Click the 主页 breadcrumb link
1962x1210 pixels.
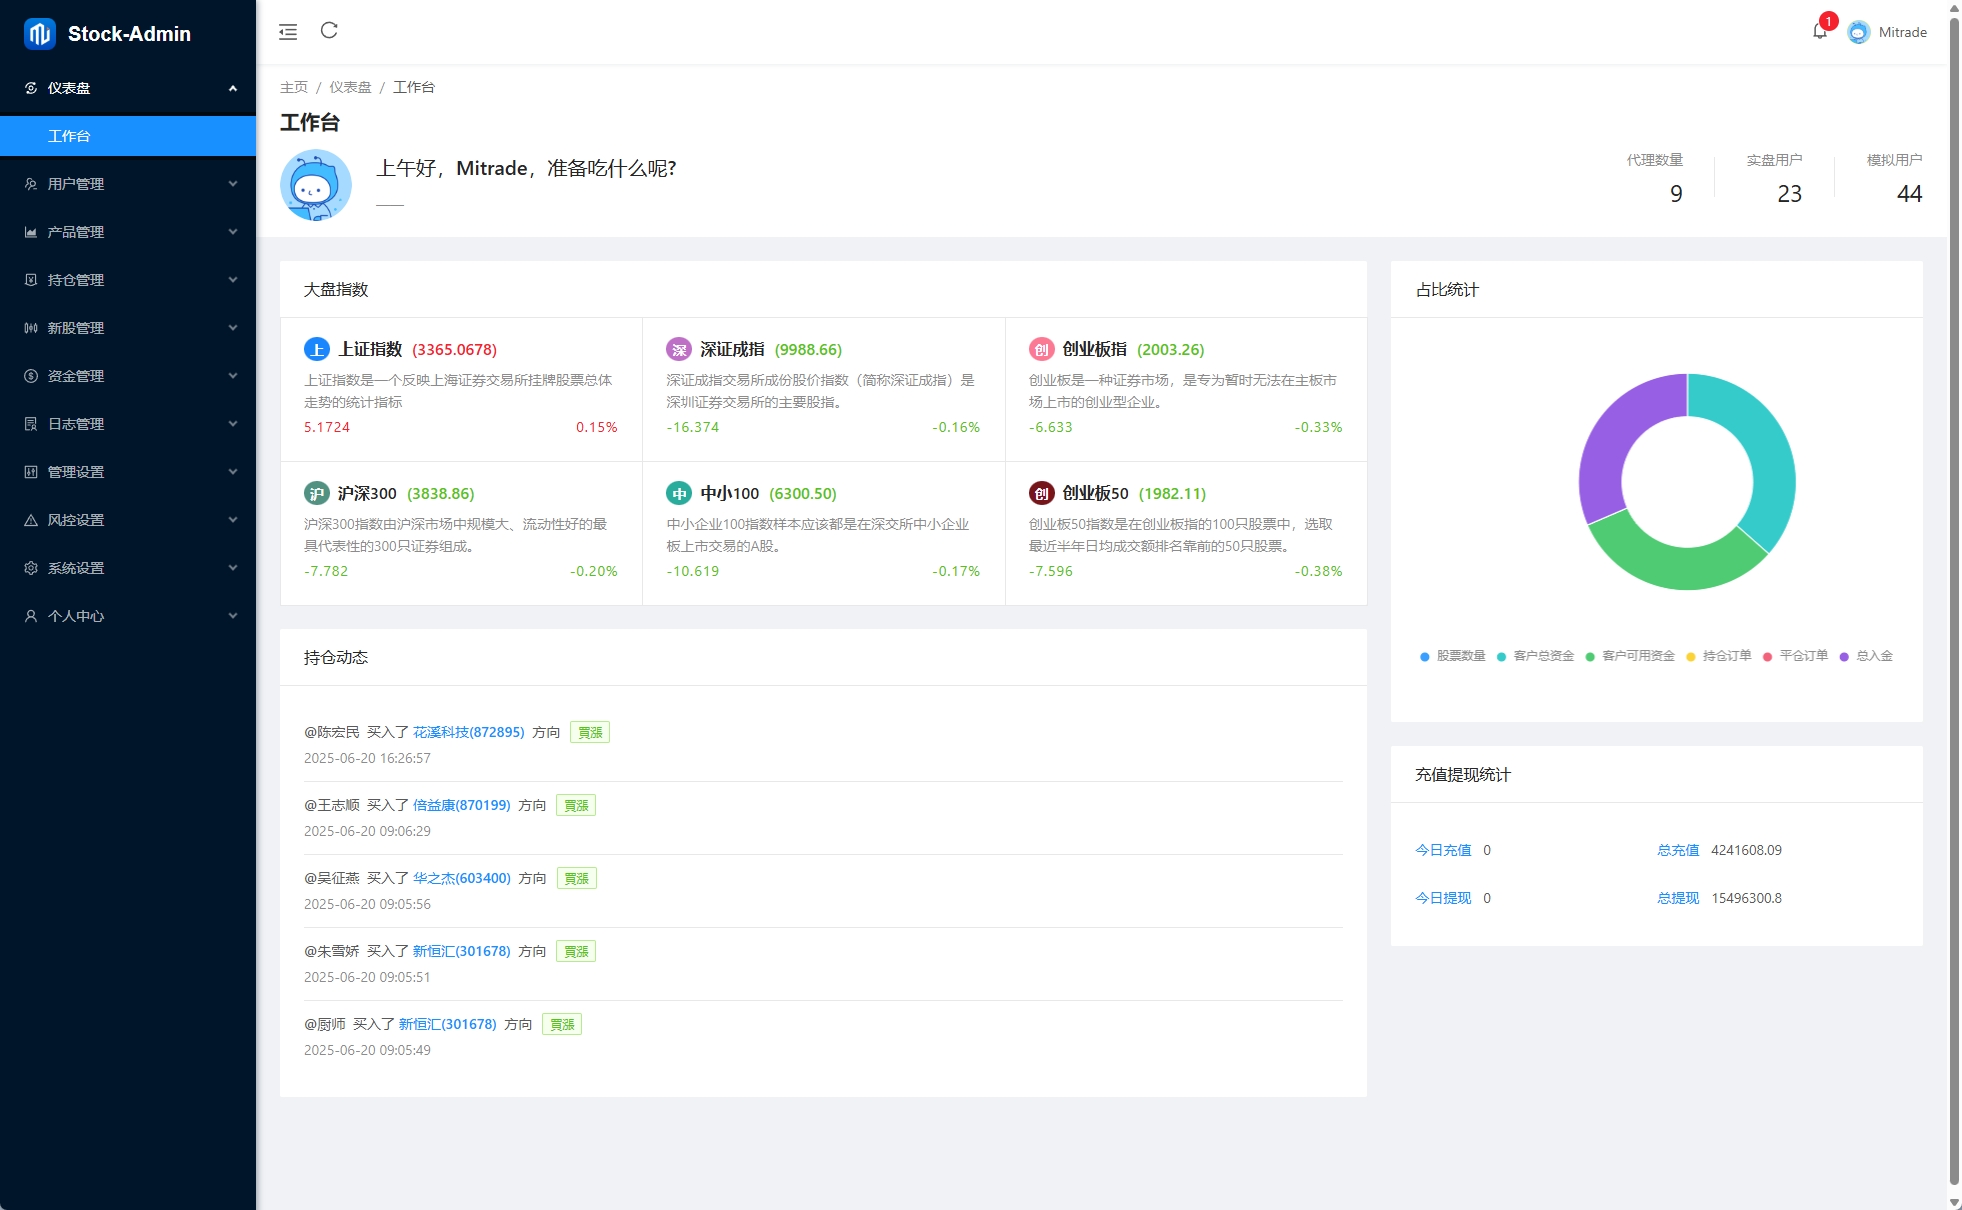[294, 87]
